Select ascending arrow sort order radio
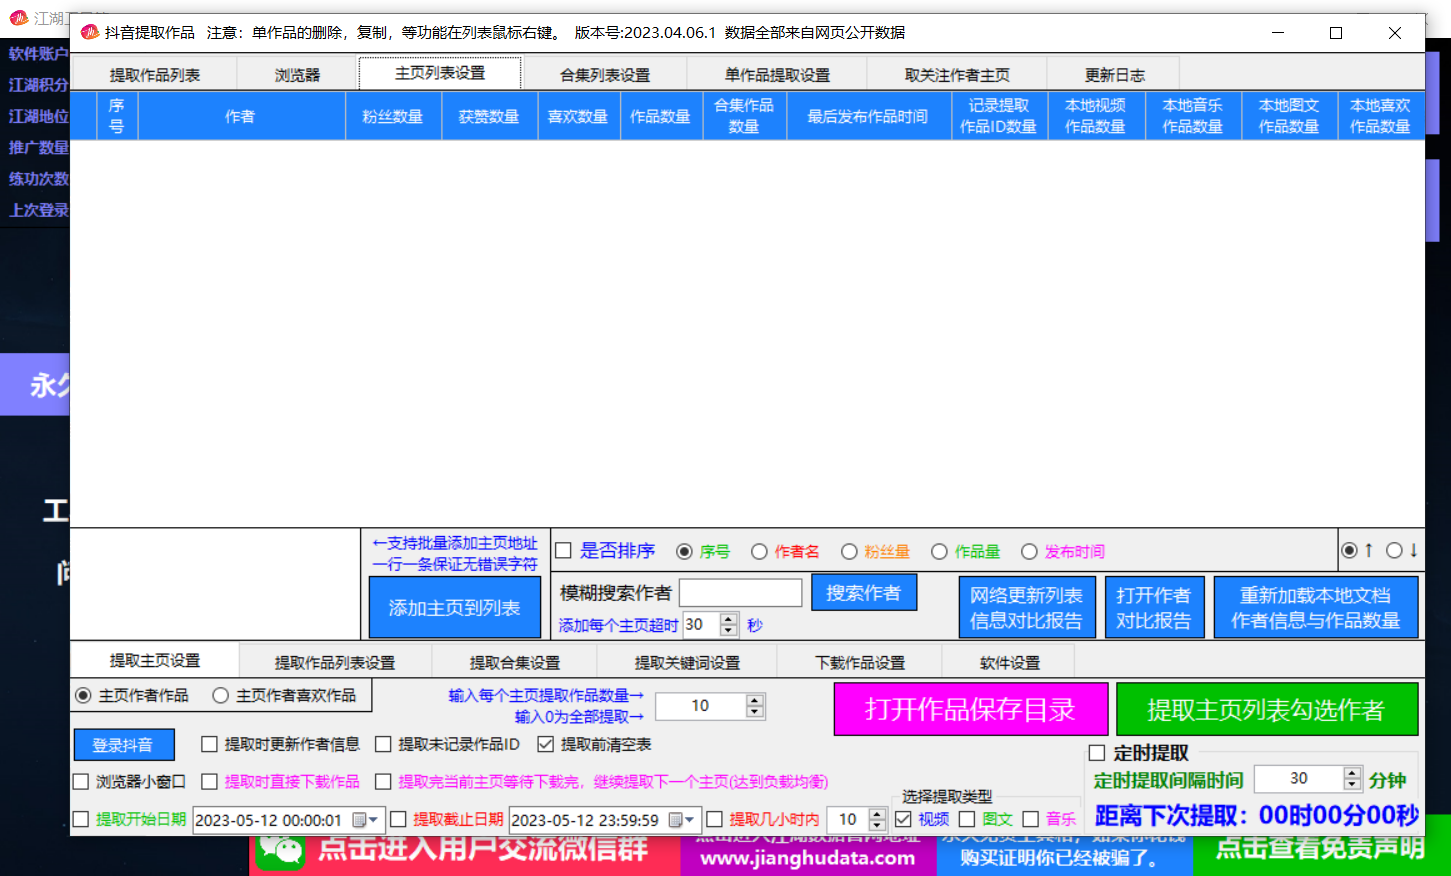This screenshot has height=876, width=1451. [1349, 550]
